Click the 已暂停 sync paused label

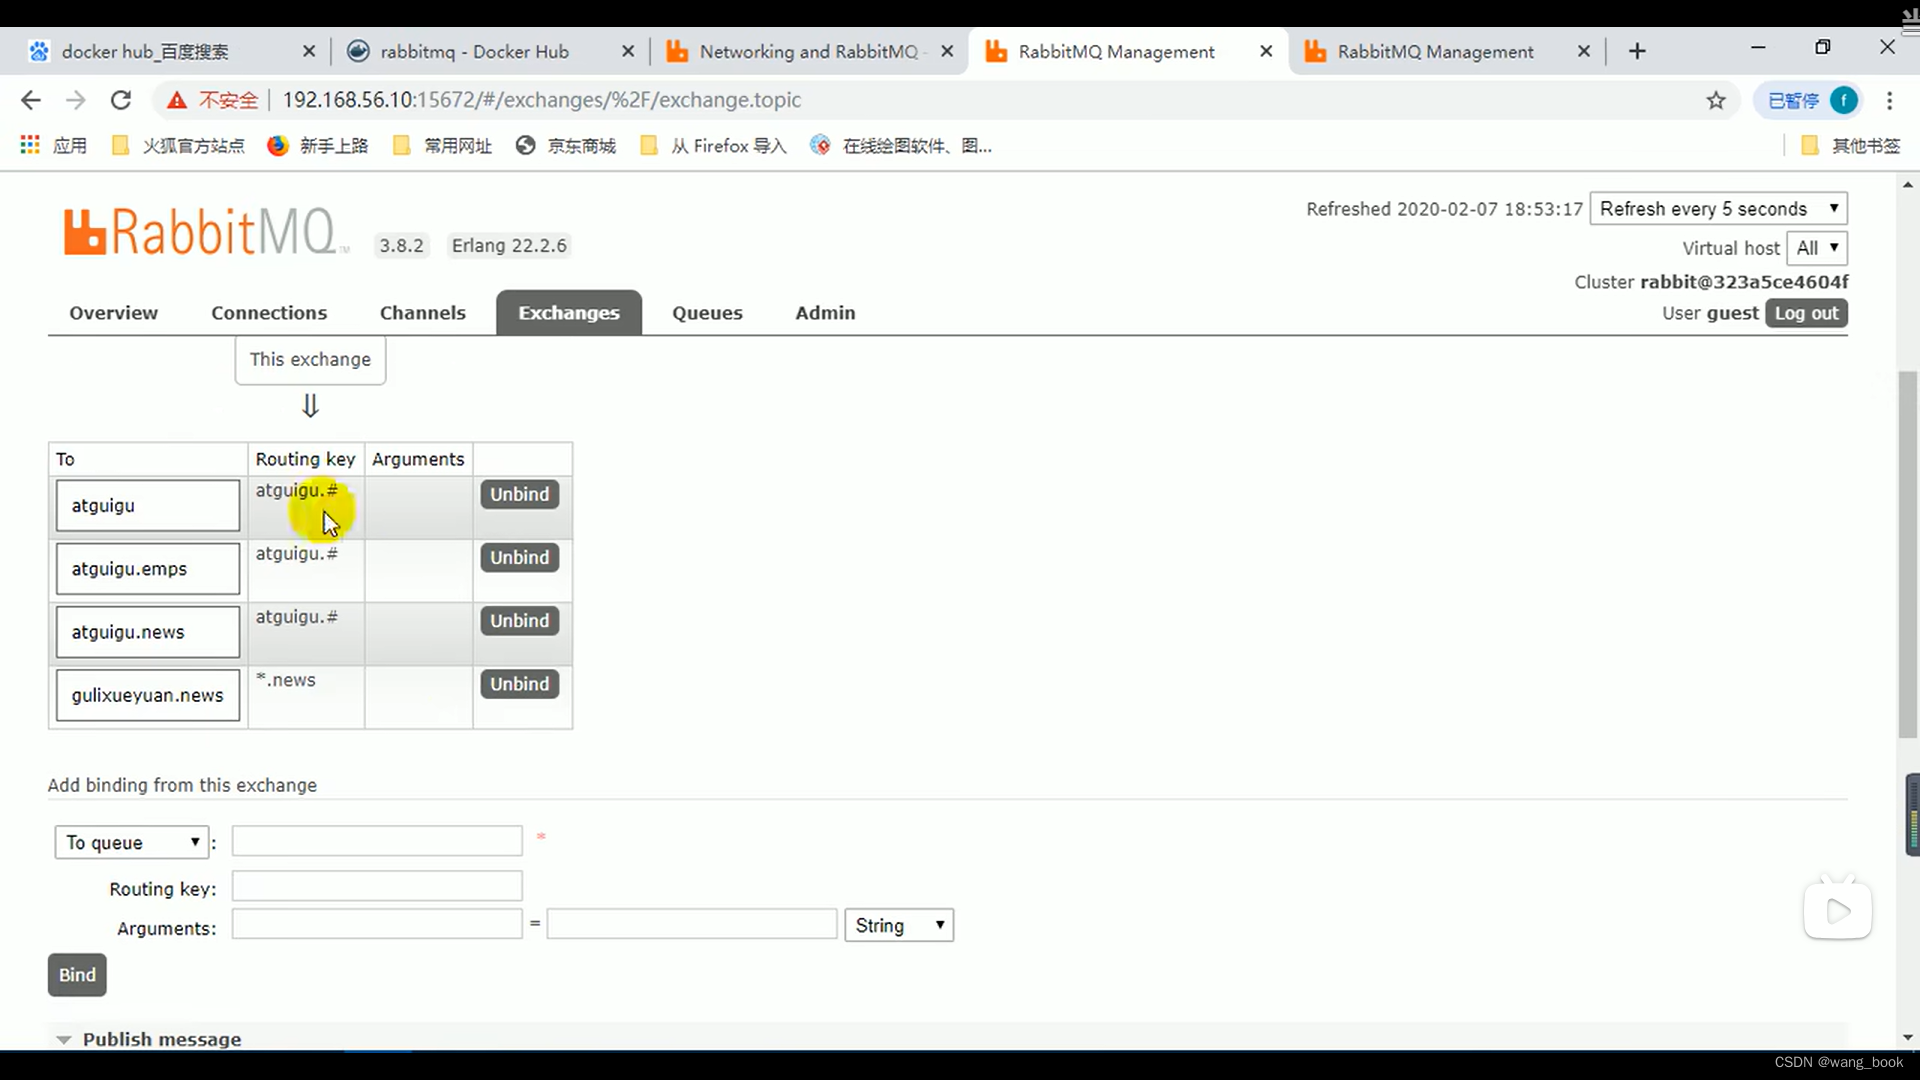(x=1793, y=100)
